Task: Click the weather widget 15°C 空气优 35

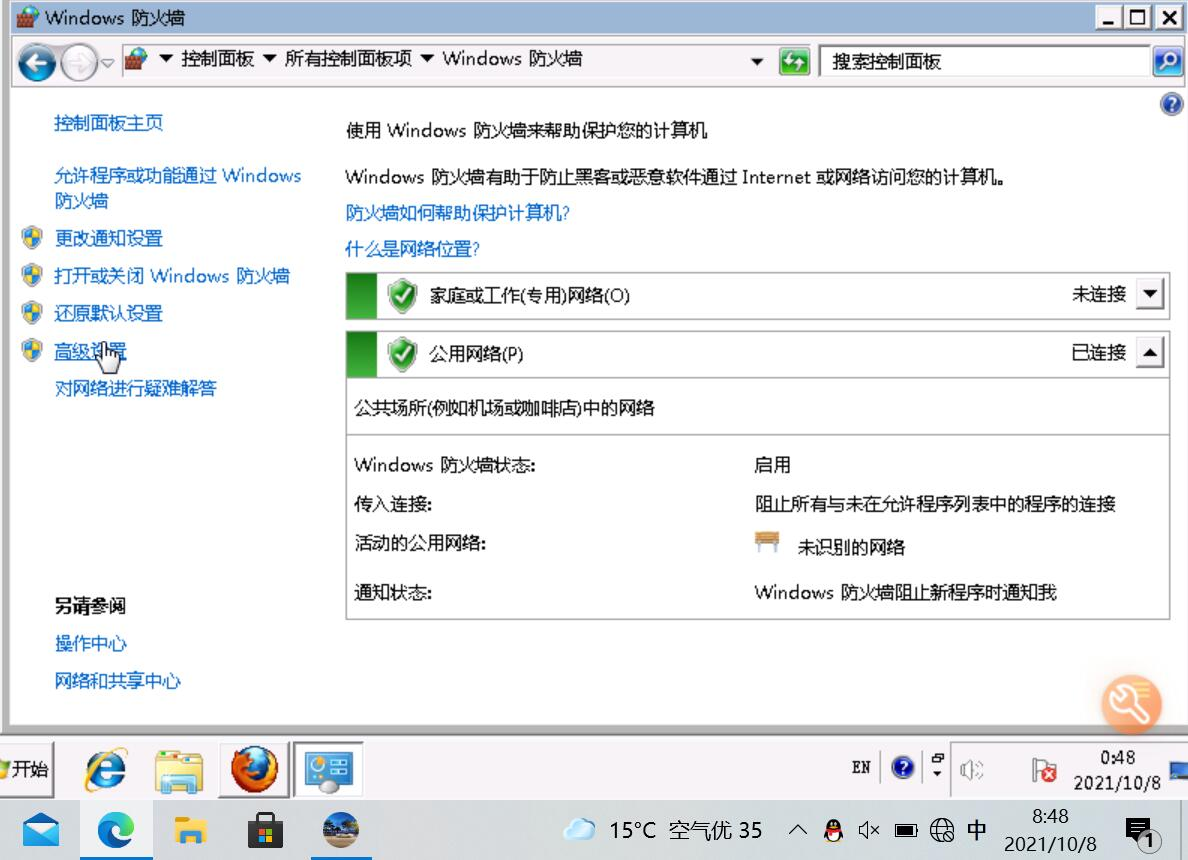Action: point(662,830)
